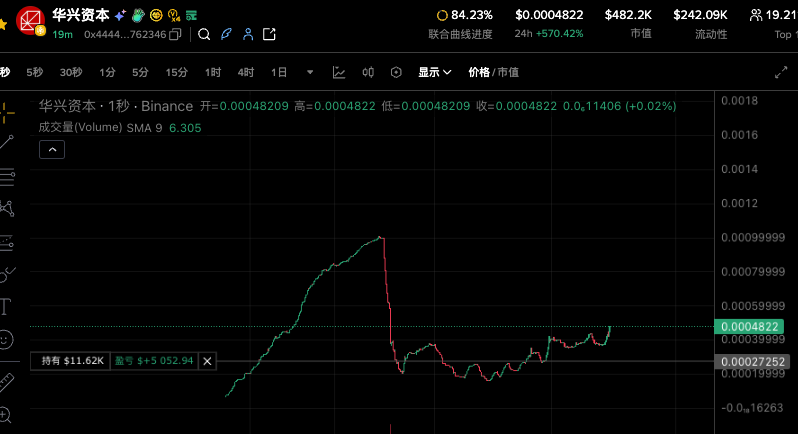This screenshot has height=434, width=798.
Task: Click the blue feather icon
Action: pos(226,34)
